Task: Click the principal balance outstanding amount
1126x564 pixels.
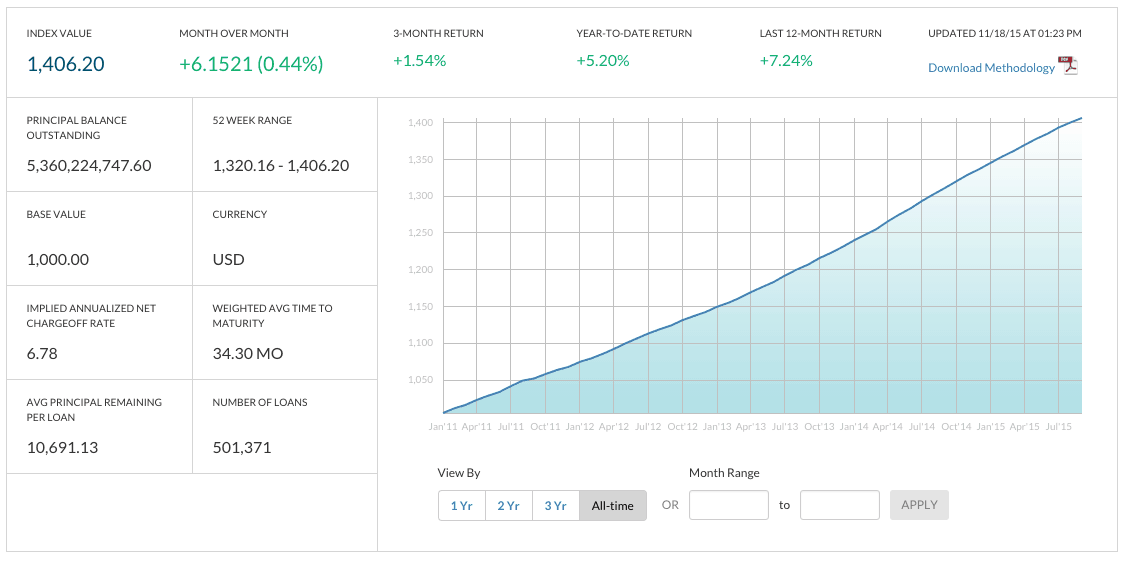Action: 89,166
